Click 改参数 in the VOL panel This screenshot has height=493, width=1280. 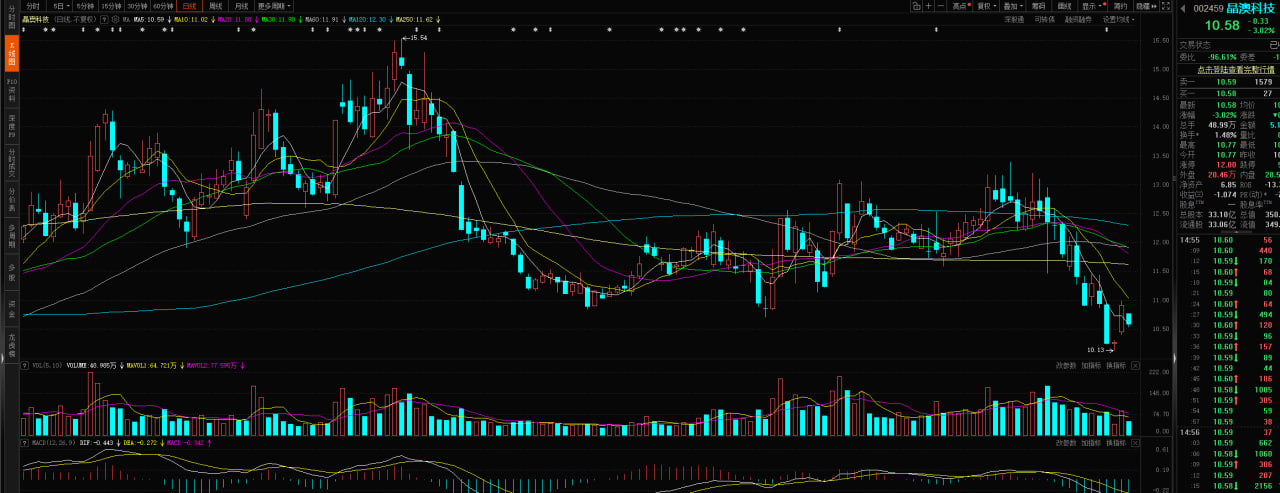[x=1066, y=366]
